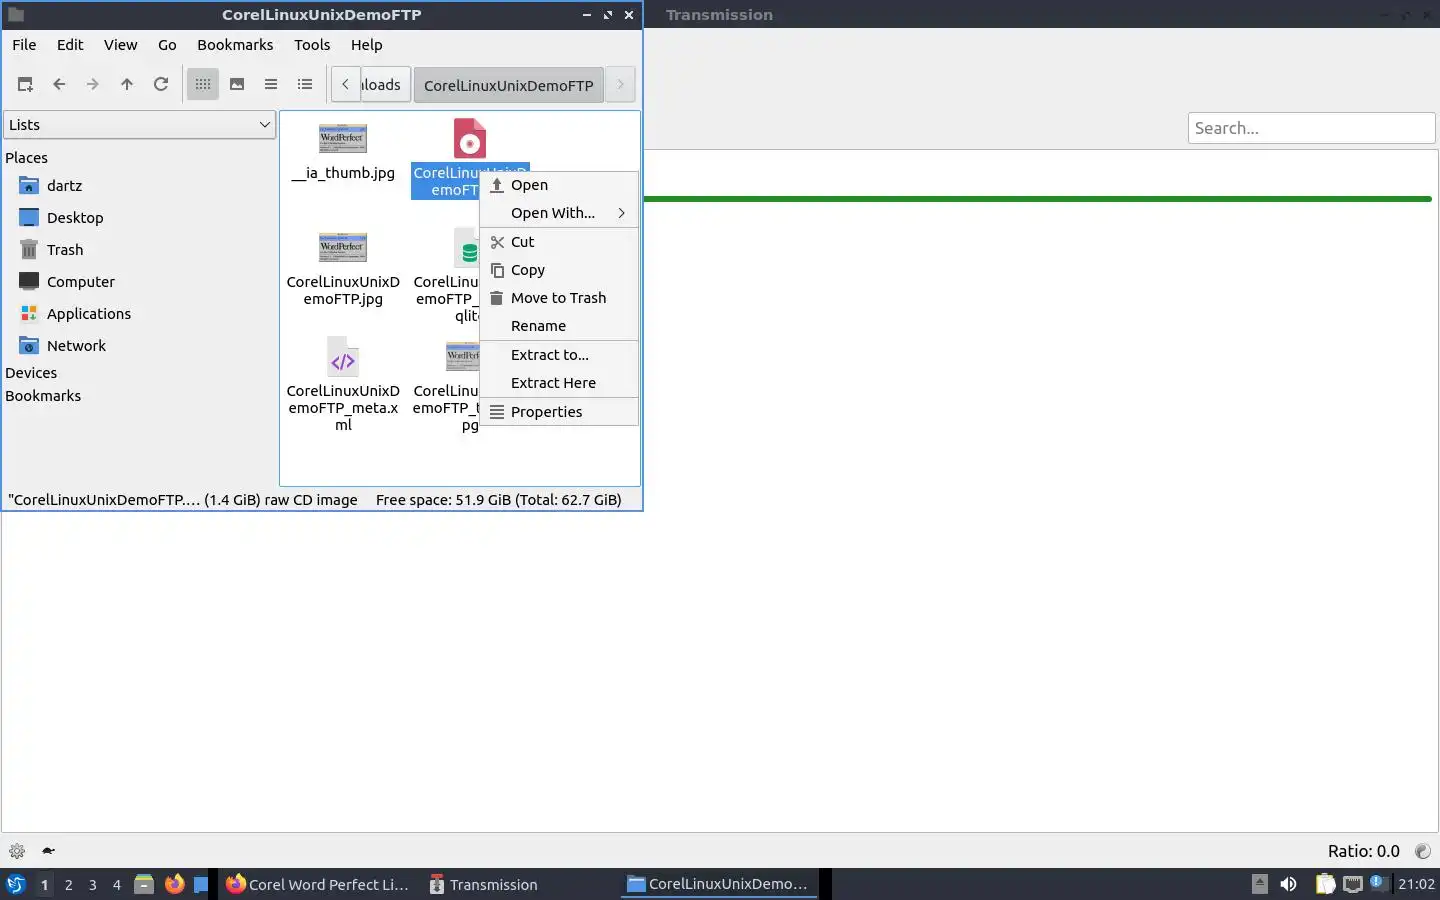Choose Move to Trash
Screen dimensions: 1440x900
tap(559, 298)
